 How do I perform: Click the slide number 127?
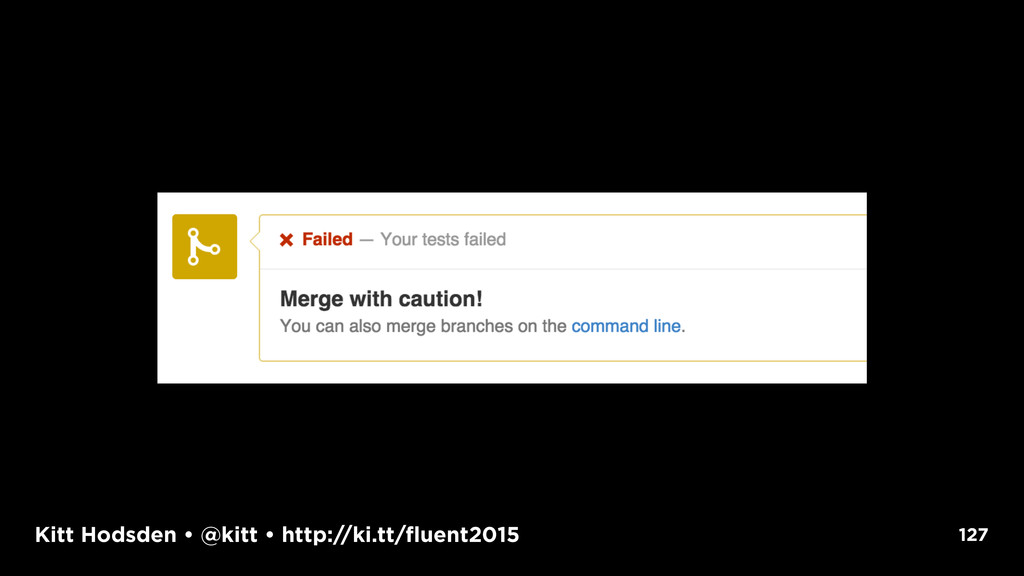click(x=973, y=535)
